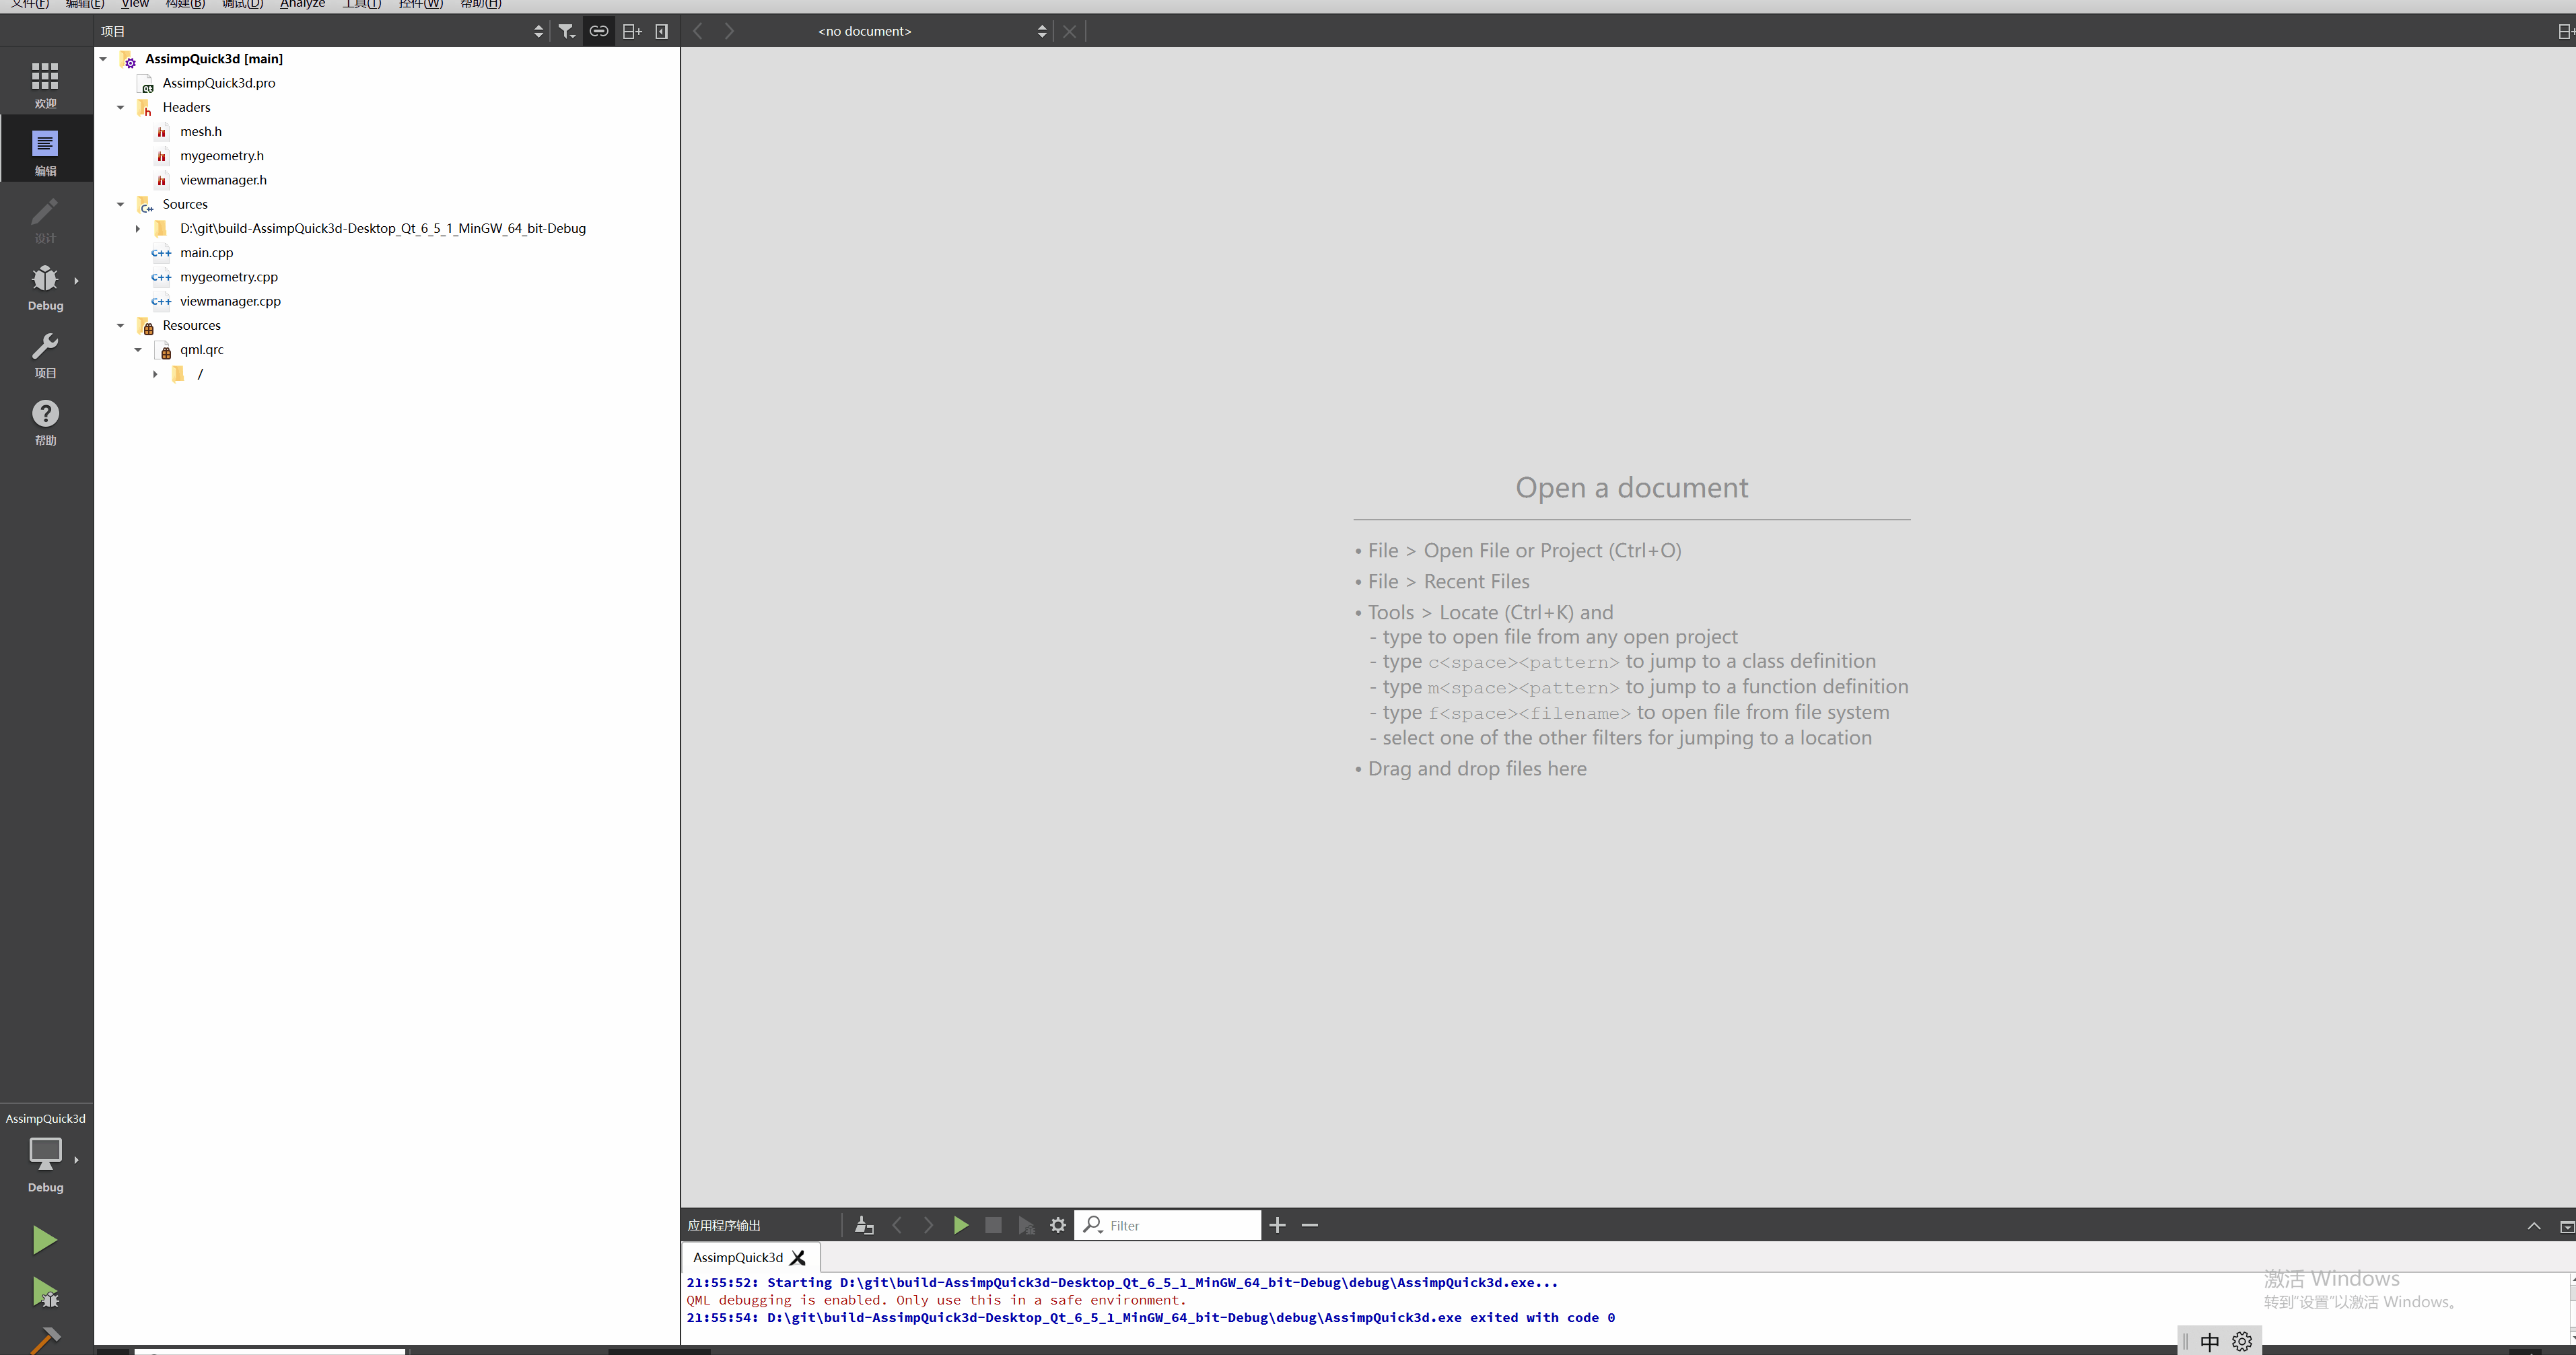
Task: Collapse the Headers folder
Action: pos(120,107)
